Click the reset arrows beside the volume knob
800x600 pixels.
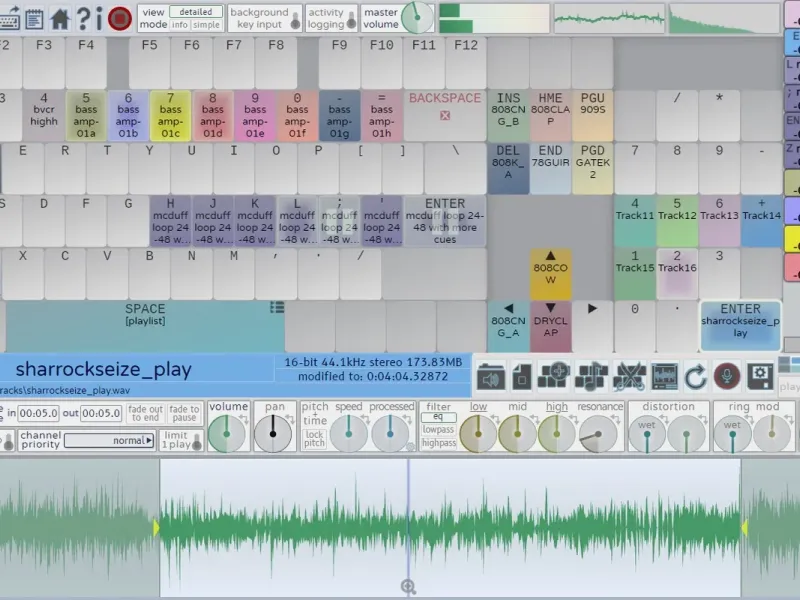pyautogui.click(x=243, y=419)
